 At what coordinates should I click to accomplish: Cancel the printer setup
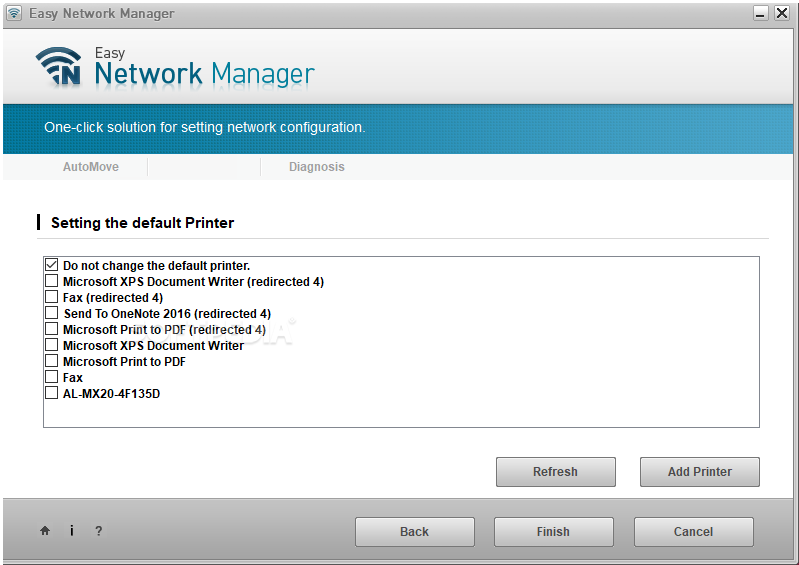[694, 532]
